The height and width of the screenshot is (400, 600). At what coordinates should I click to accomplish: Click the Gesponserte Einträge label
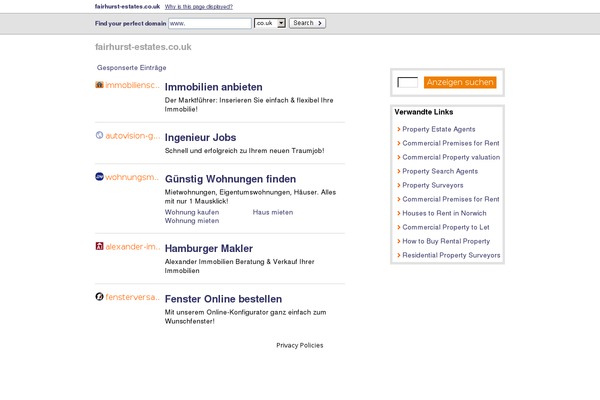point(132,68)
